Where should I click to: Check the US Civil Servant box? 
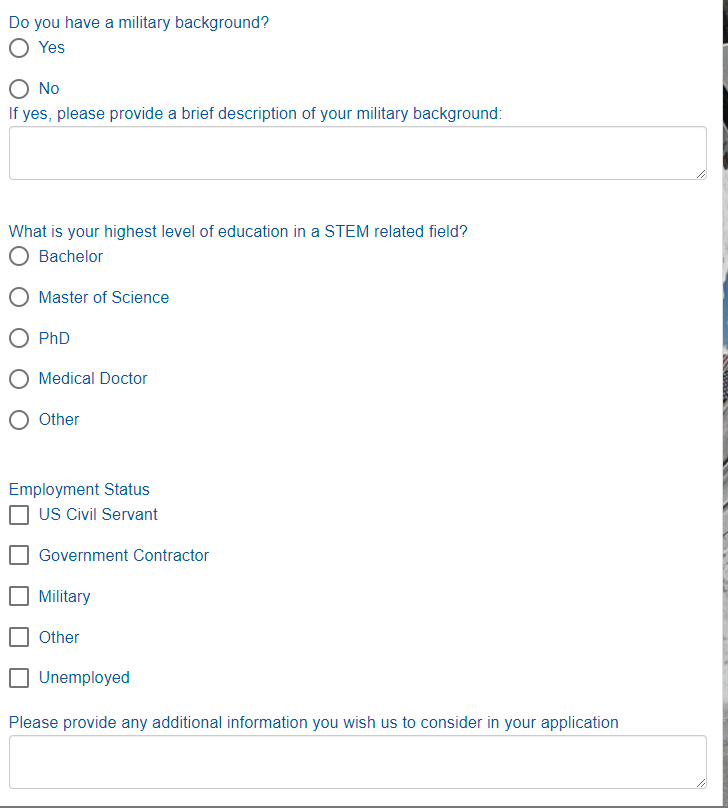(x=19, y=515)
